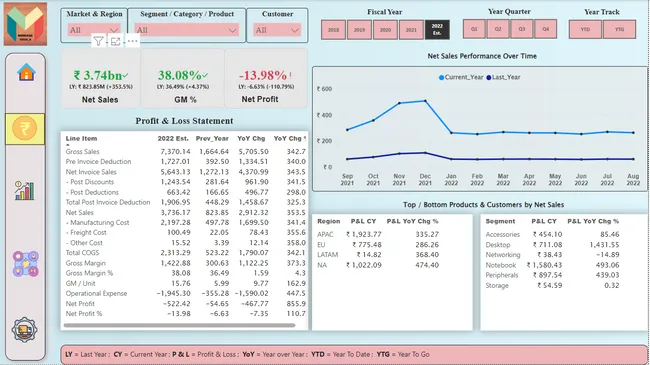Select the Total Post Invoice Deduction row
650x365 pixels.
(185, 202)
